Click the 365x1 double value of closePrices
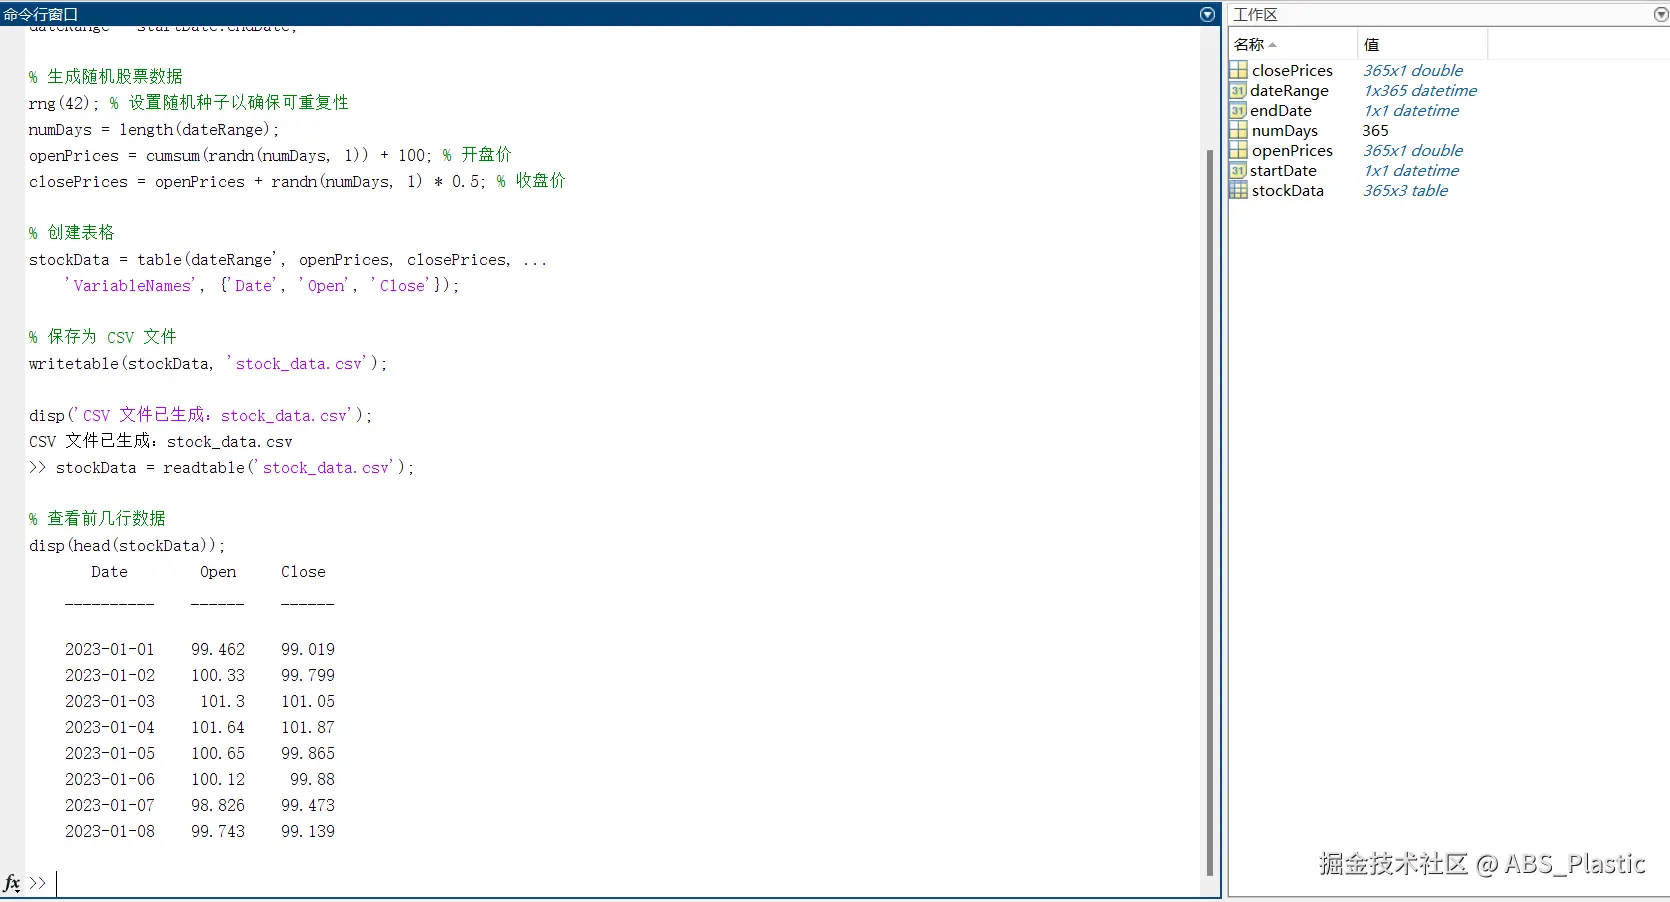The image size is (1670, 902). [x=1413, y=70]
